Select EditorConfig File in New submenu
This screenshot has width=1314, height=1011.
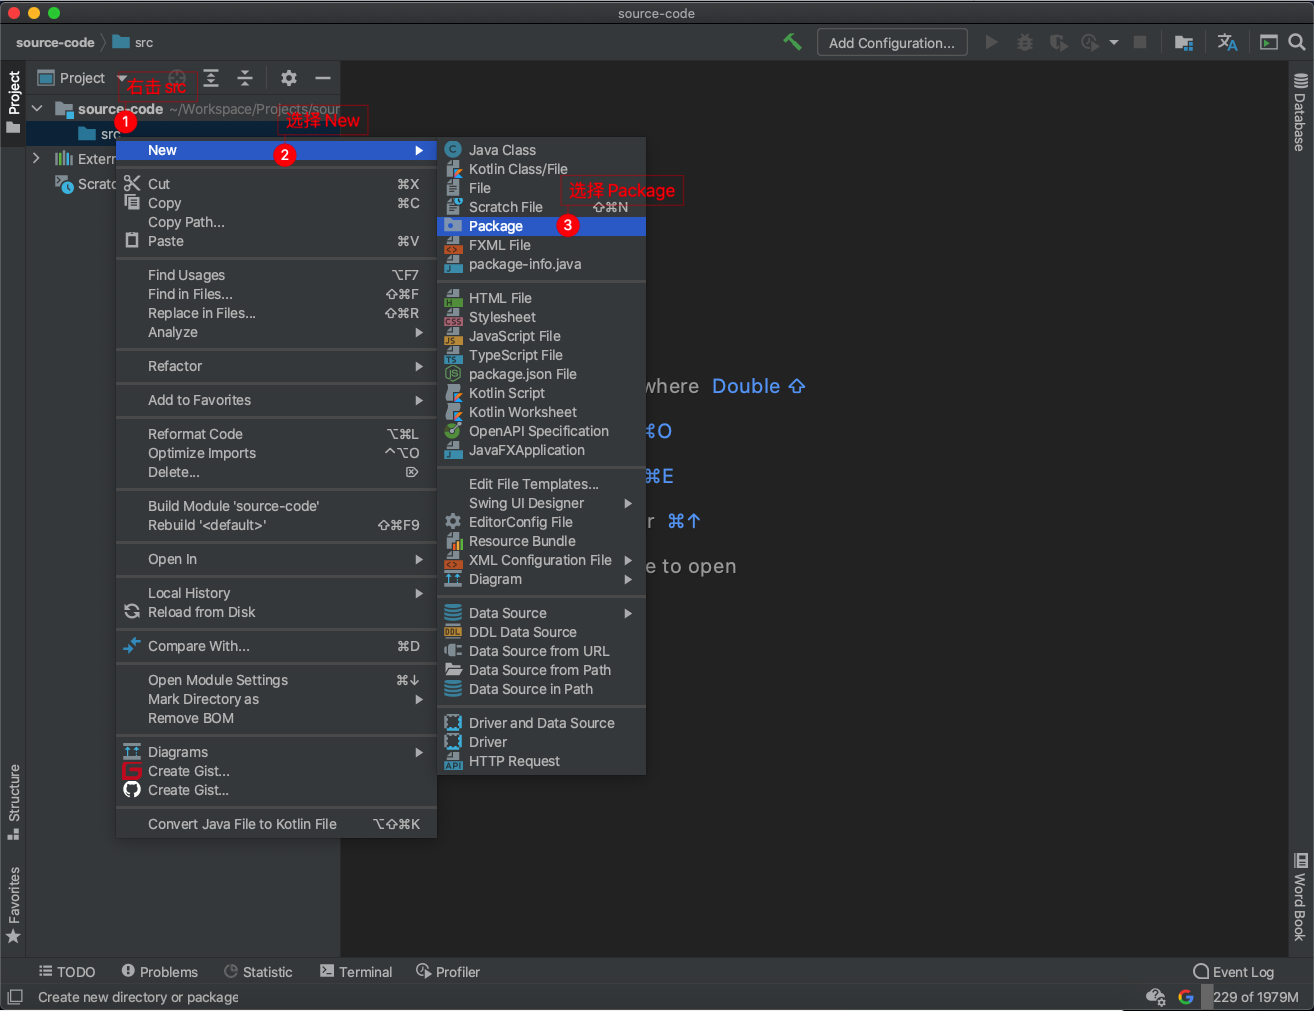click(x=542, y=522)
